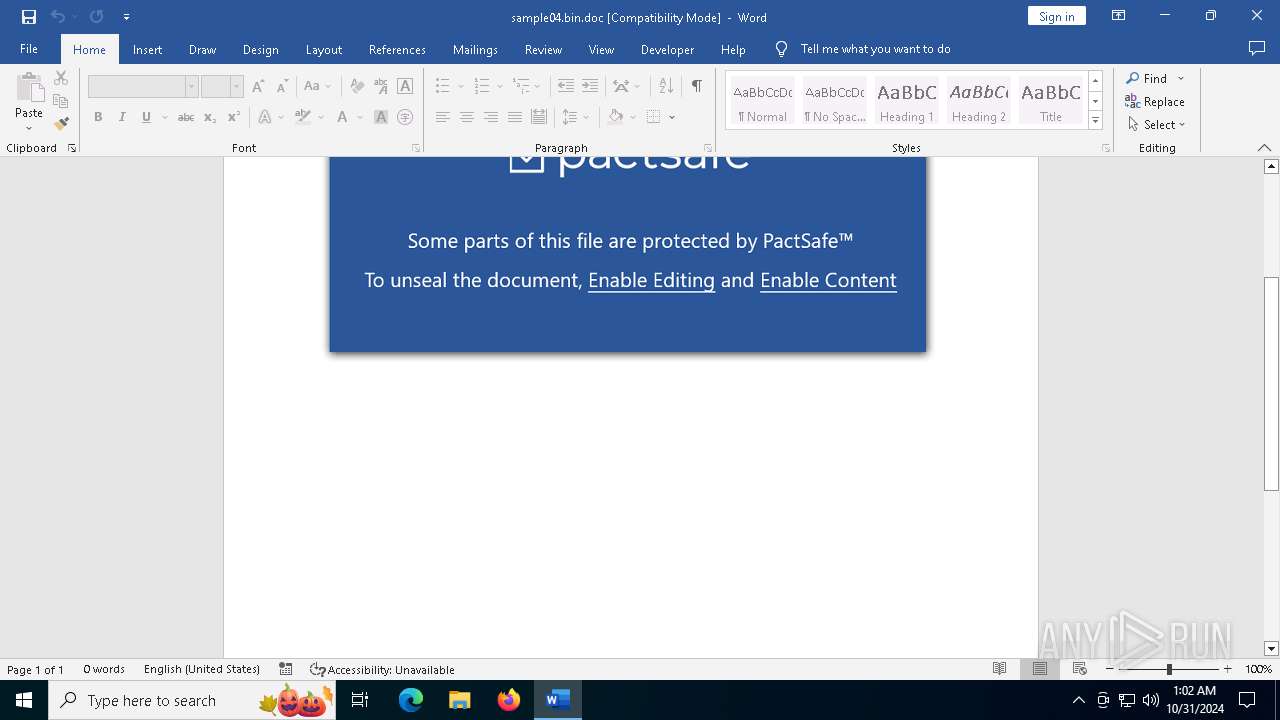Click the Strikethrough abc icon

coord(185,117)
